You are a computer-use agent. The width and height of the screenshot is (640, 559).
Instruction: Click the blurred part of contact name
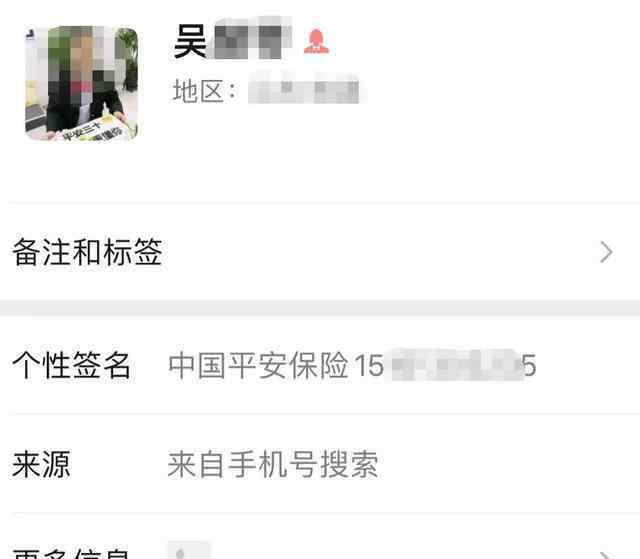[x=249, y=41]
